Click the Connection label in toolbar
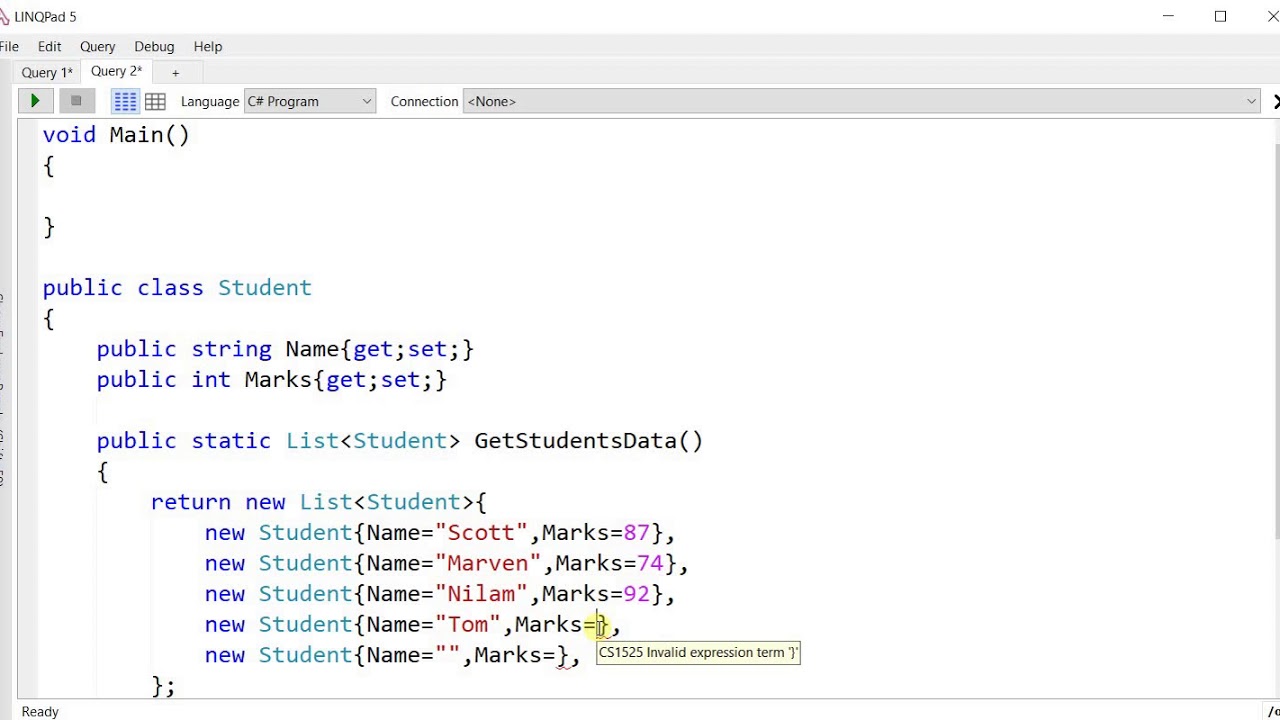The image size is (1280, 720). pyautogui.click(x=424, y=101)
